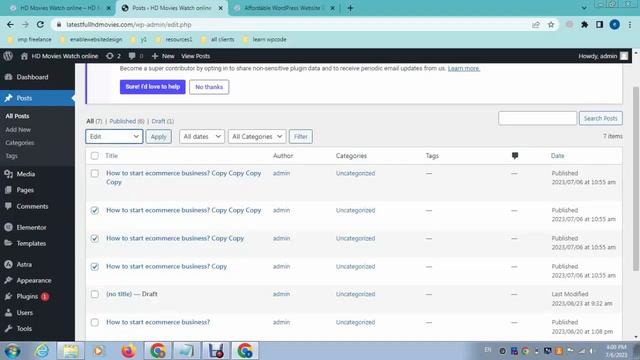Open the All Categories dropdown
Screen dimensions: 640x360
click(257, 136)
